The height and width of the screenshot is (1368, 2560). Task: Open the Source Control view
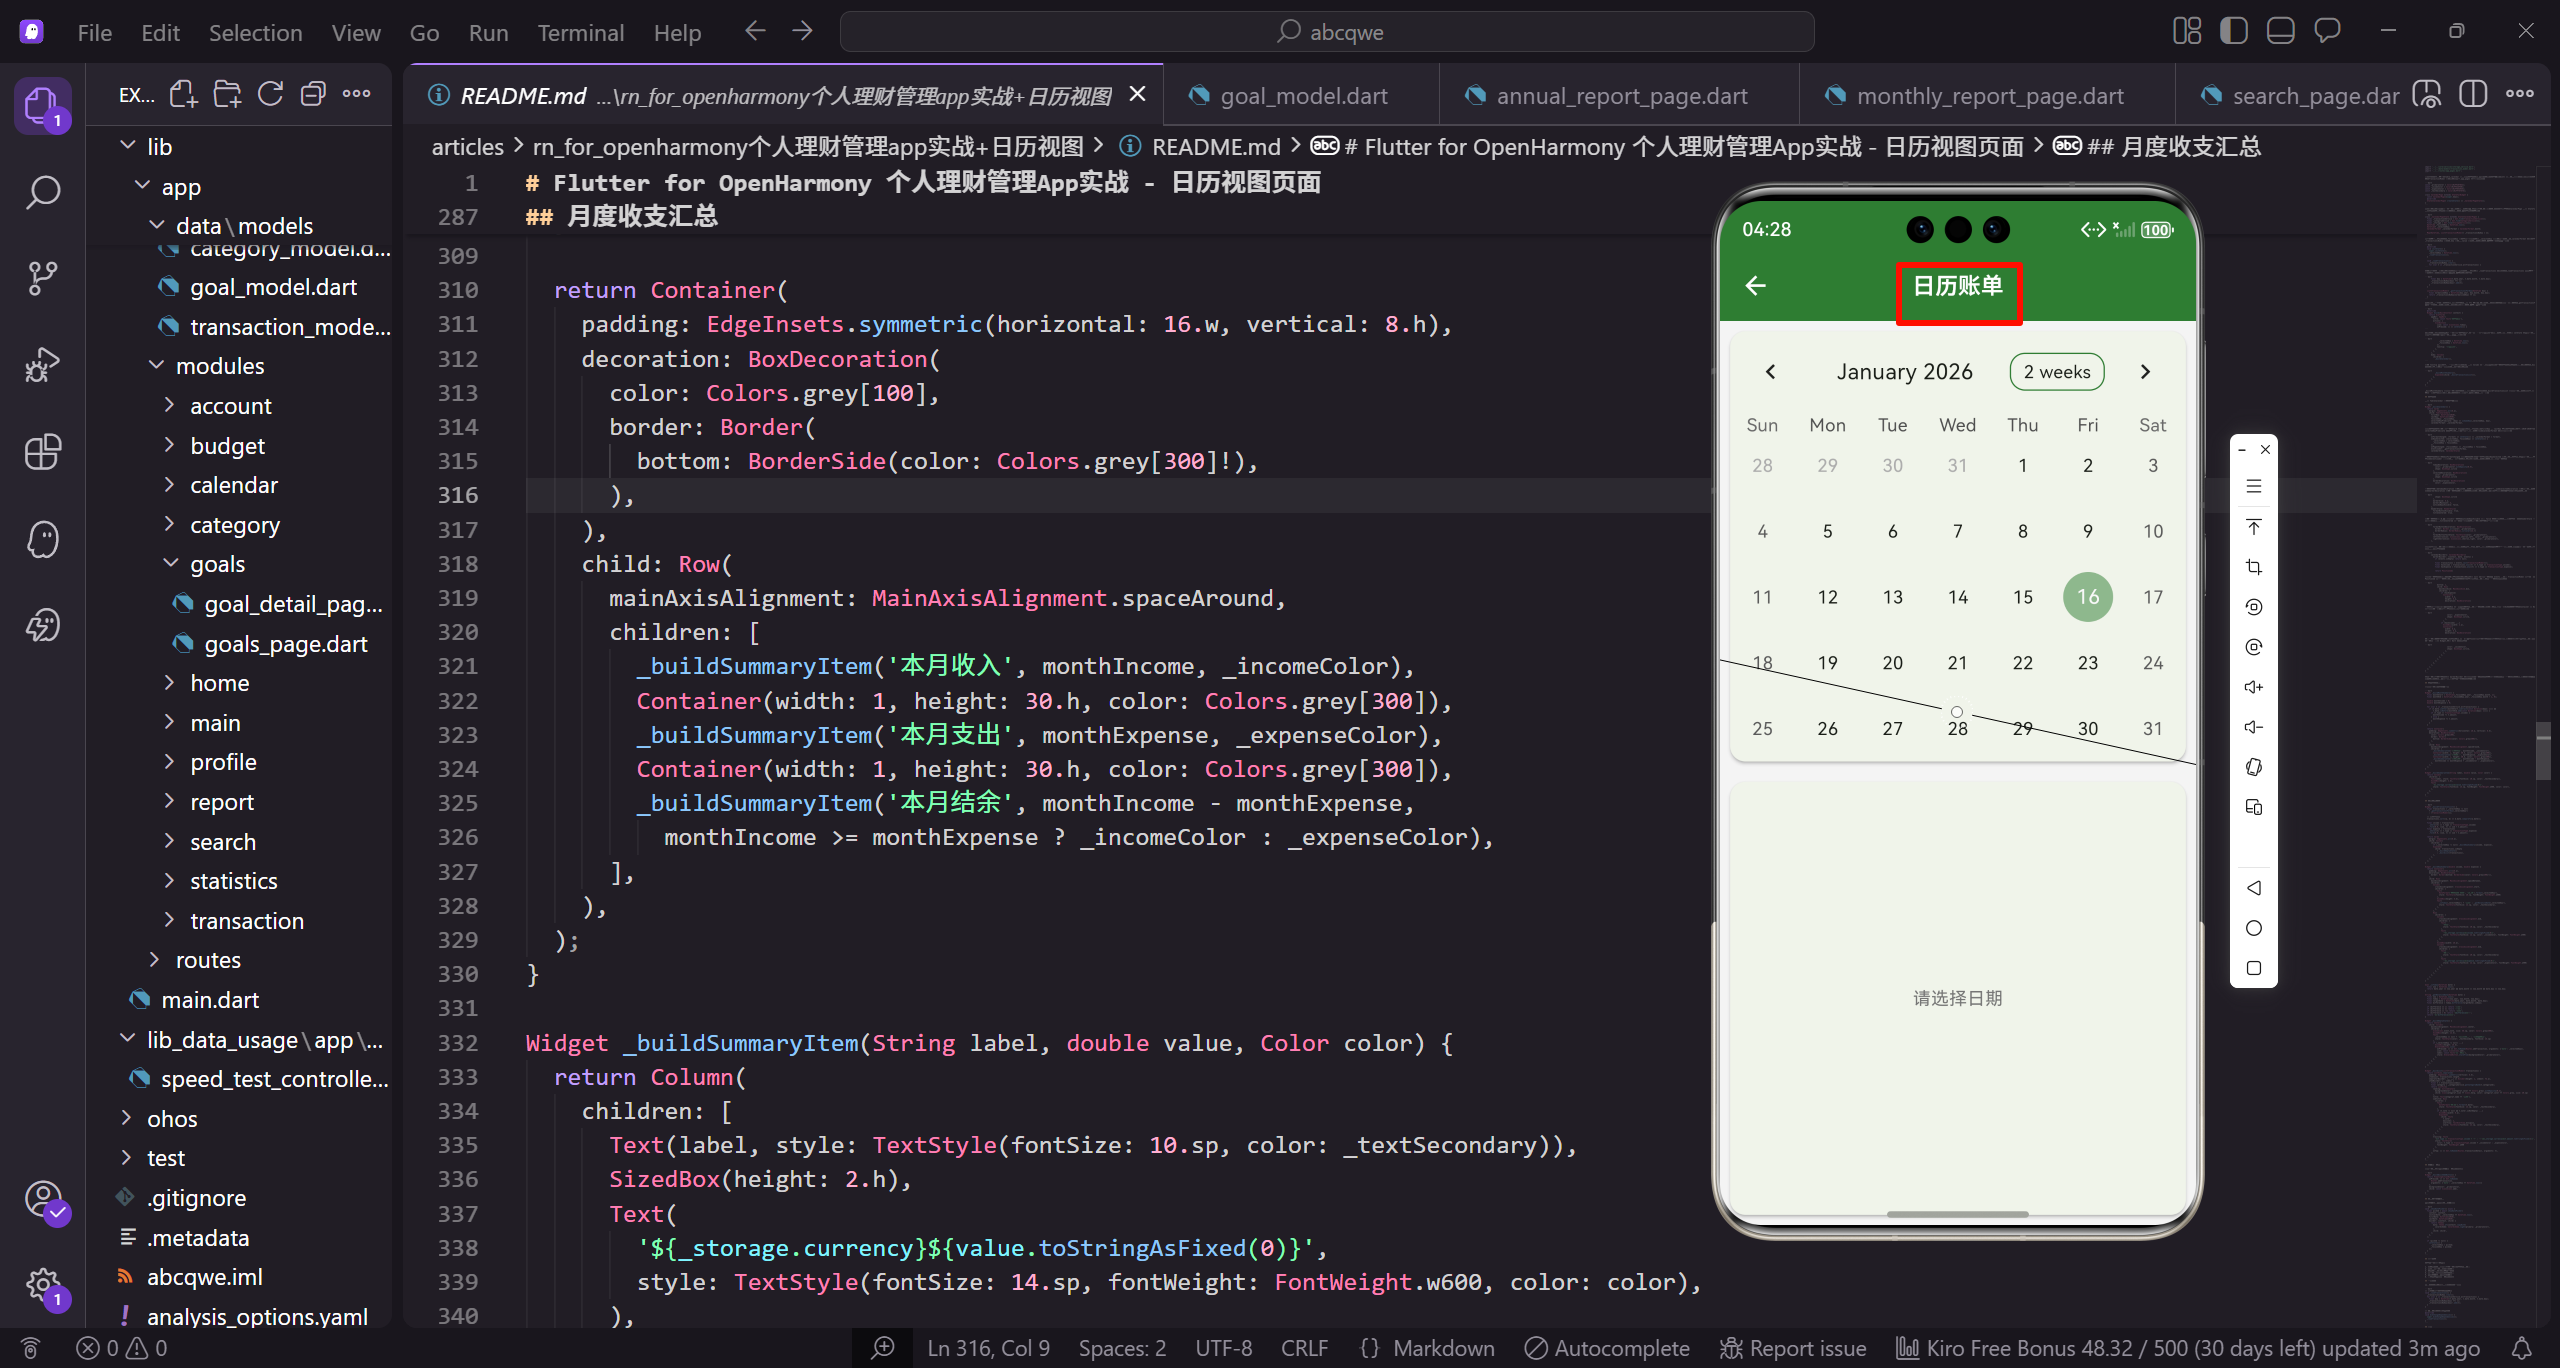tap(42, 278)
